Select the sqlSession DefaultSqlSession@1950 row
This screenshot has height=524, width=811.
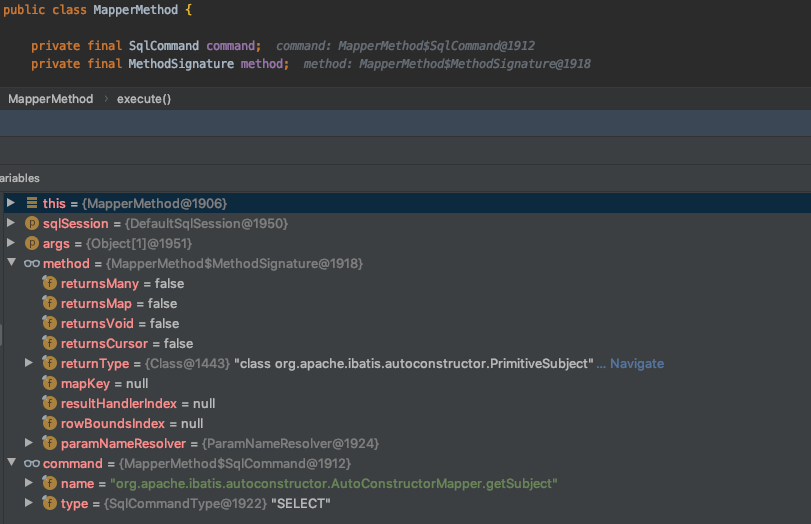pyautogui.click(x=407, y=223)
